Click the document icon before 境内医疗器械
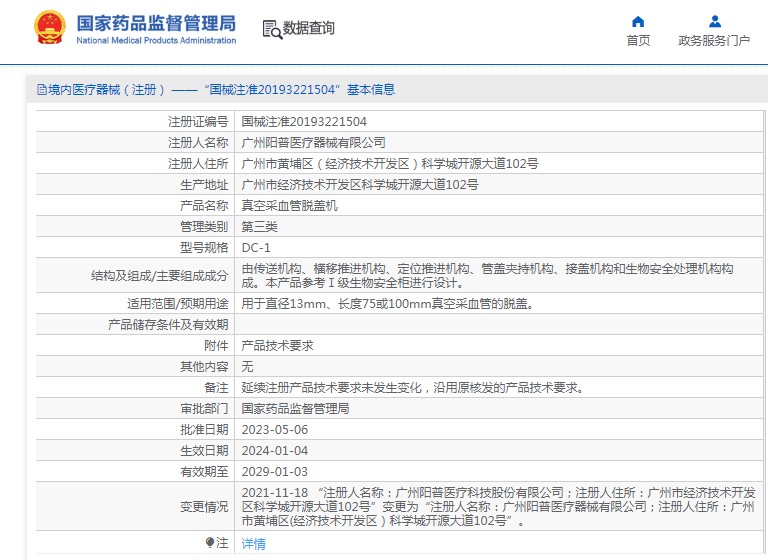768x560 pixels. coord(42,90)
